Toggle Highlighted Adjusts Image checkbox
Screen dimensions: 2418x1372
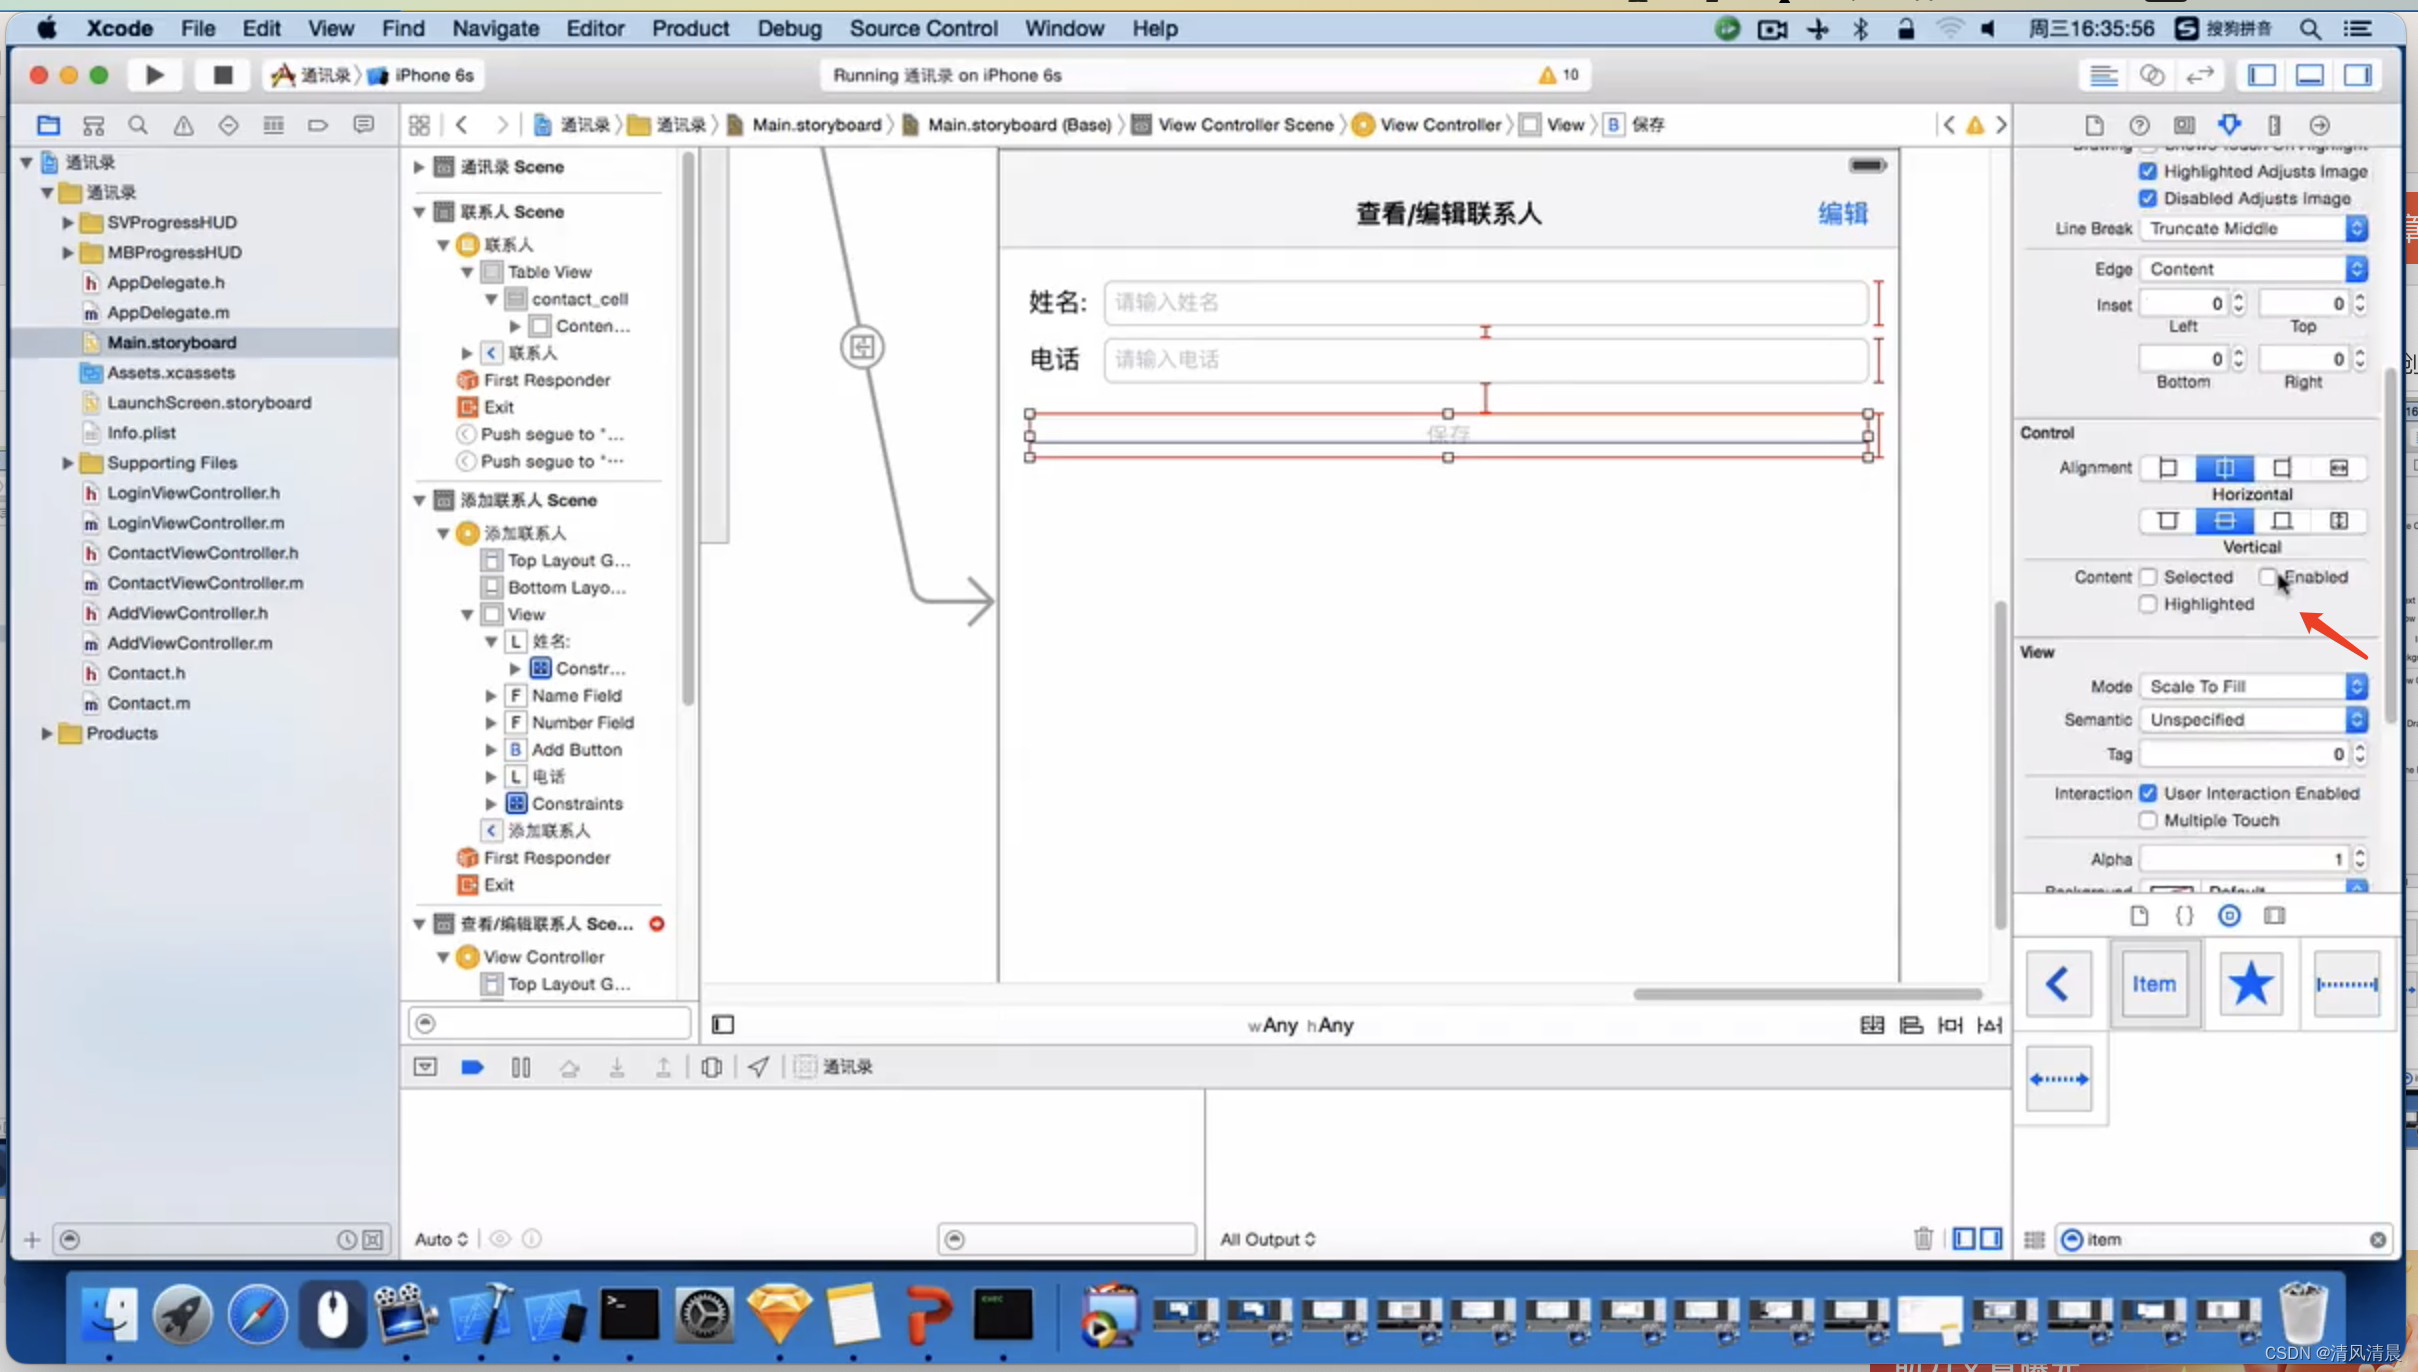click(2147, 171)
